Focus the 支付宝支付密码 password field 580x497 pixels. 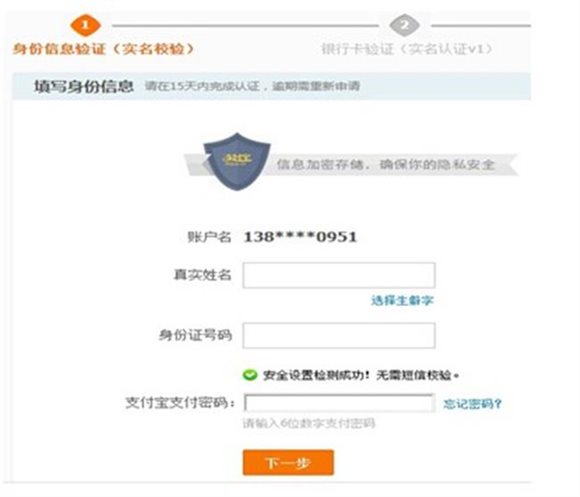pyautogui.click(x=339, y=403)
